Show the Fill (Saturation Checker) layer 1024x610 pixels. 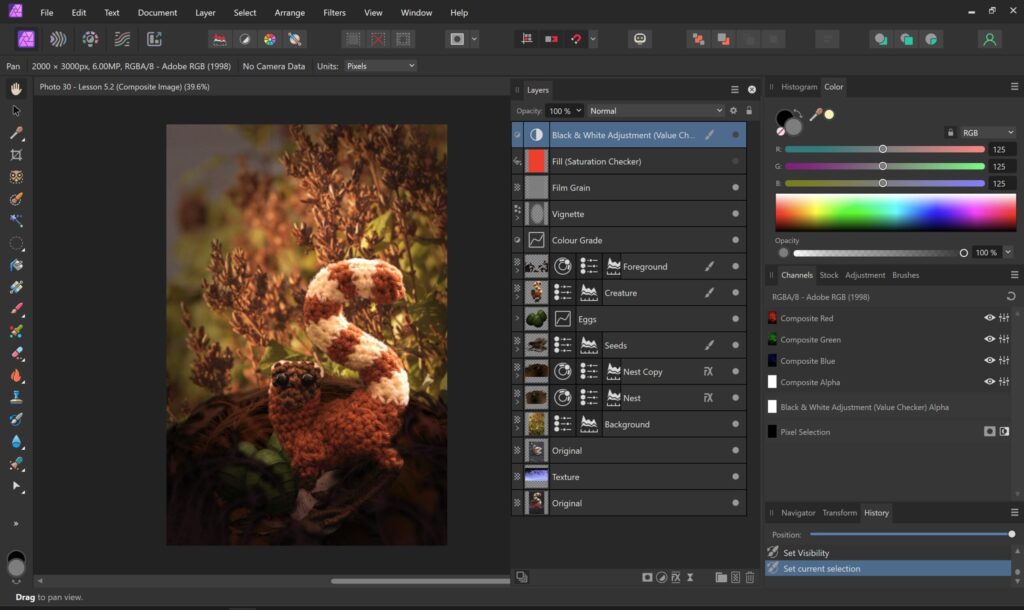(x=736, y=161)
